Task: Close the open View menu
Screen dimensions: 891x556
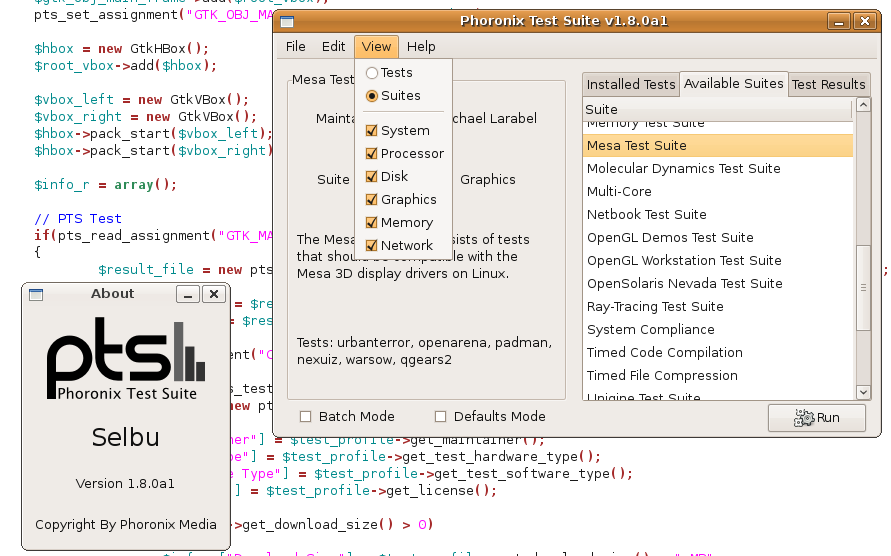Action: 376,47
